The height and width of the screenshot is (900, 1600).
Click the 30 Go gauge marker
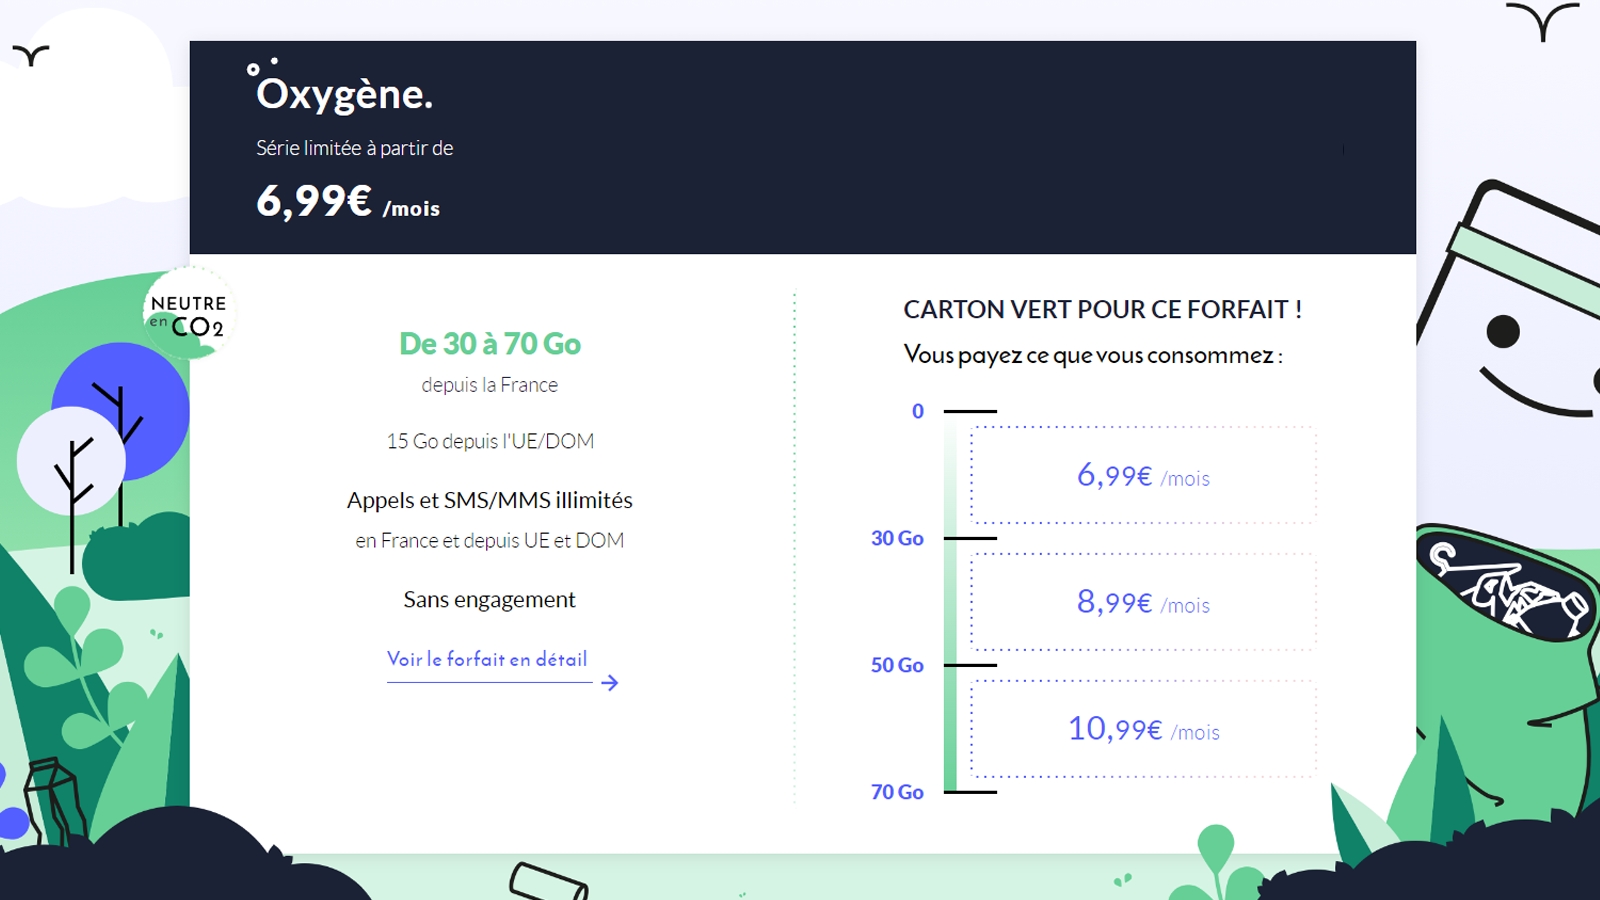(x=897, y=539)
